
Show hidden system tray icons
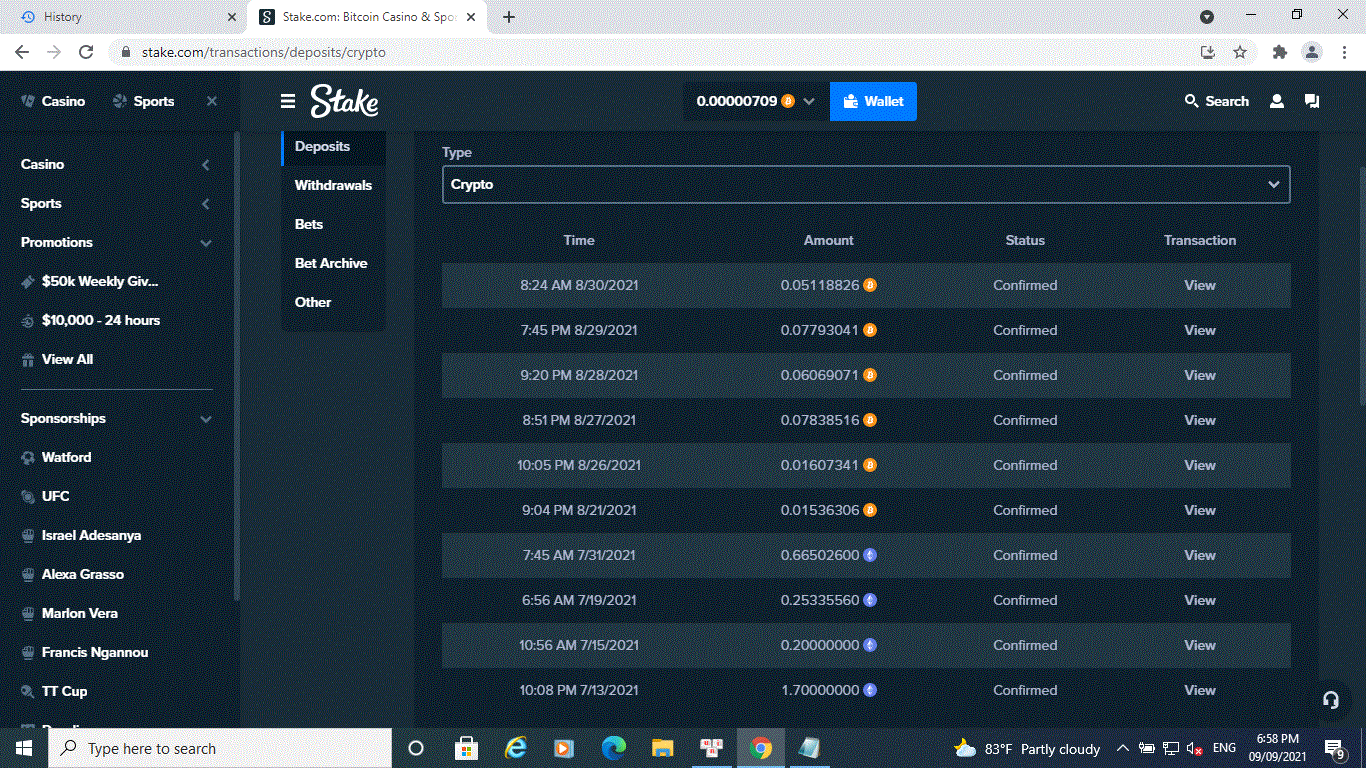(x=1122, y=748)
